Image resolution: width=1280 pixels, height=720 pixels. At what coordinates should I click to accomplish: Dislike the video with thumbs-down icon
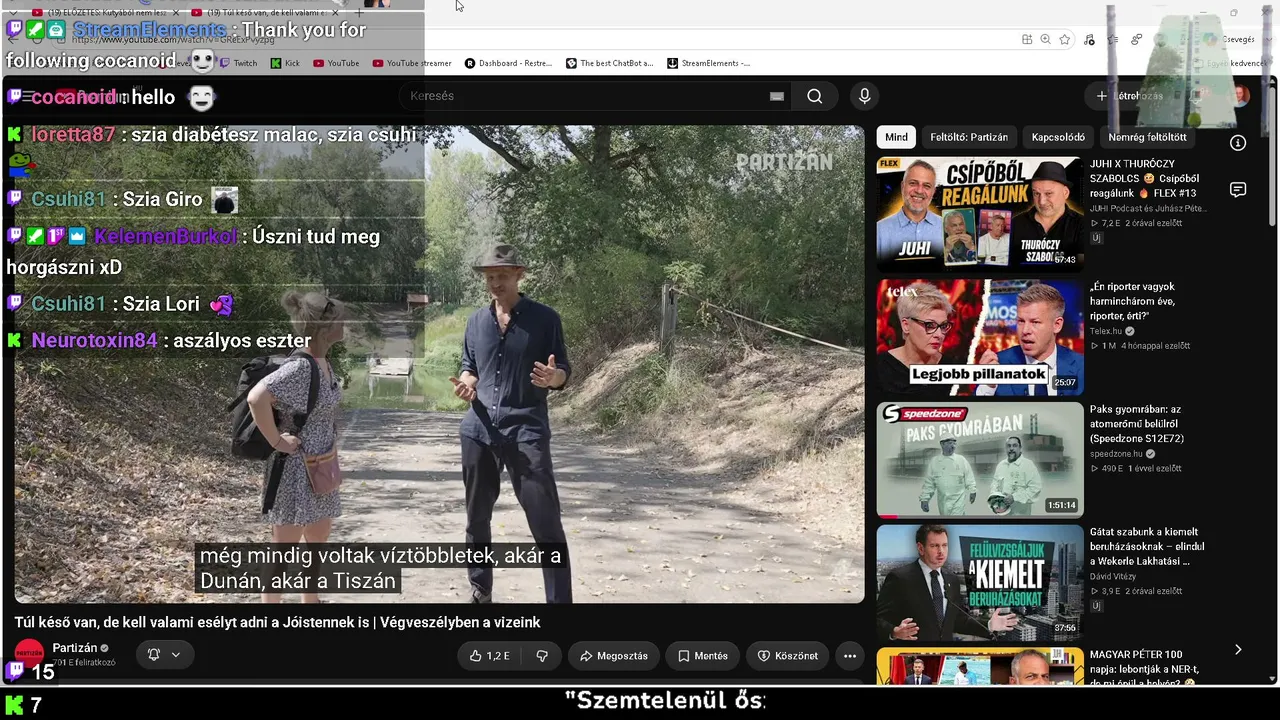[x=542, y=656]
